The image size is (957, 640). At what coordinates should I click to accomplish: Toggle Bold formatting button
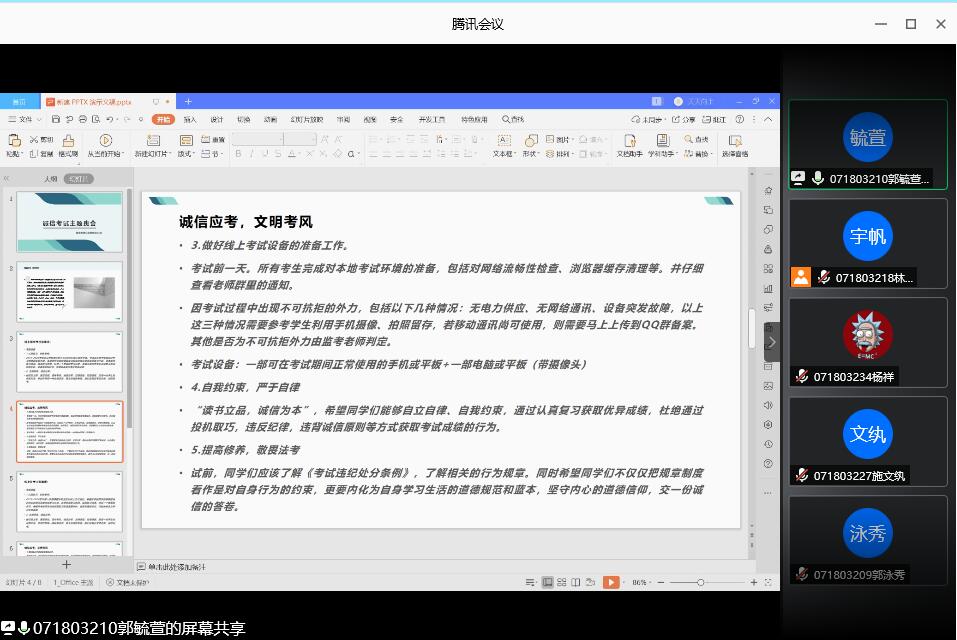(239, 154)
